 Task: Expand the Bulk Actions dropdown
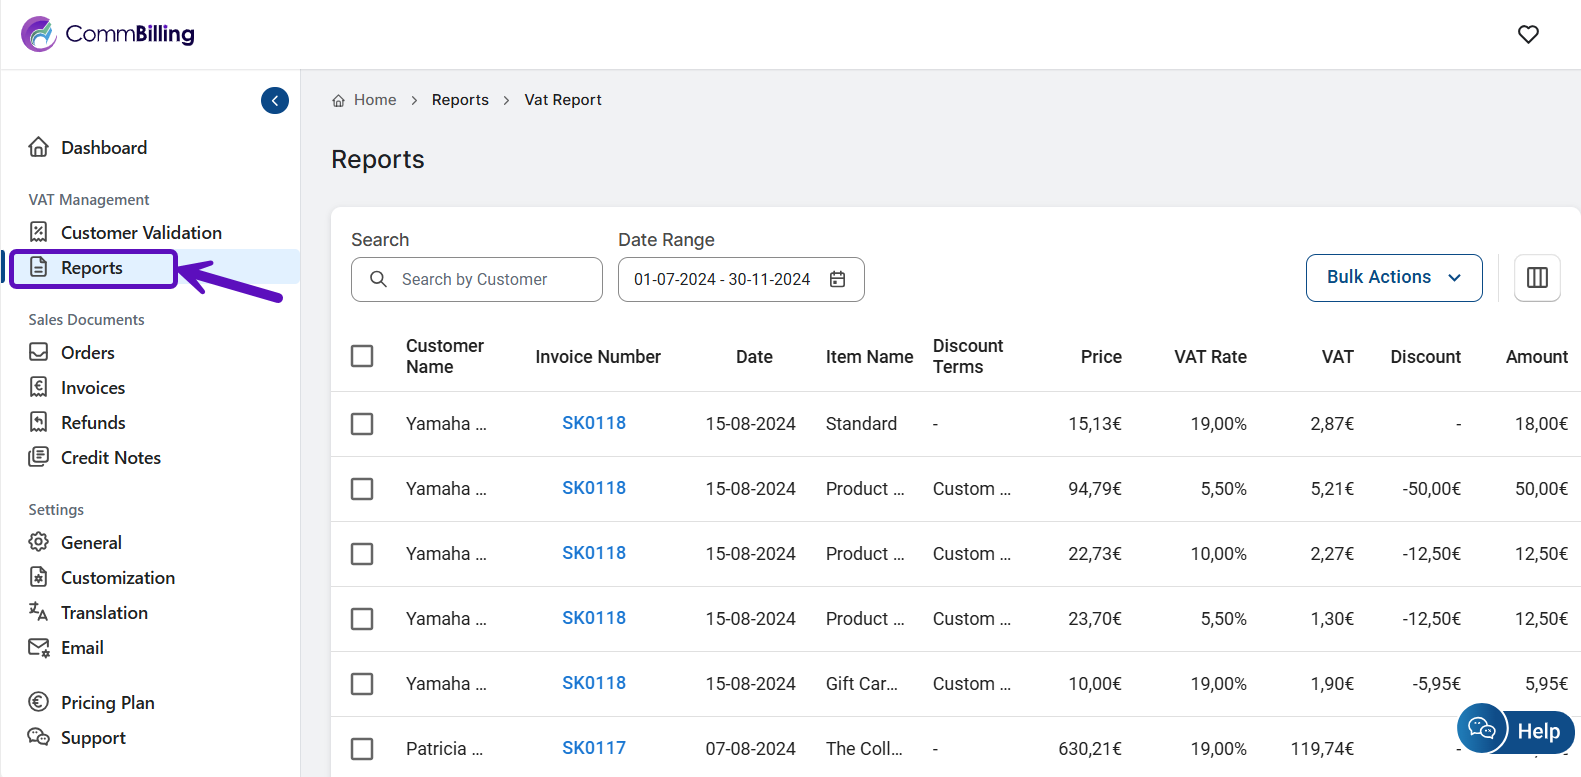pos(1393,278)
